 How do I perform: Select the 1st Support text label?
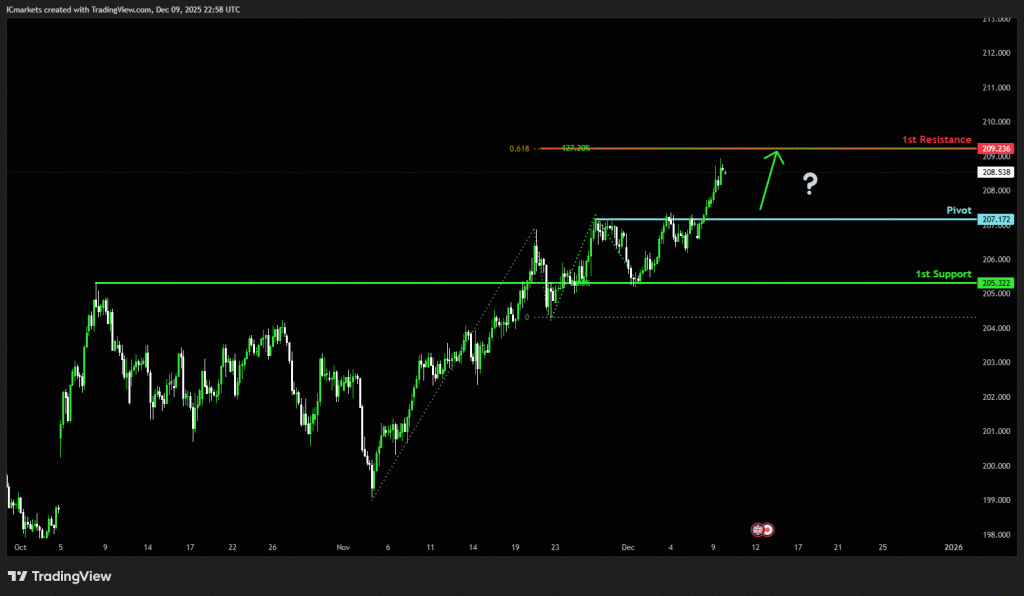(943, 273)
